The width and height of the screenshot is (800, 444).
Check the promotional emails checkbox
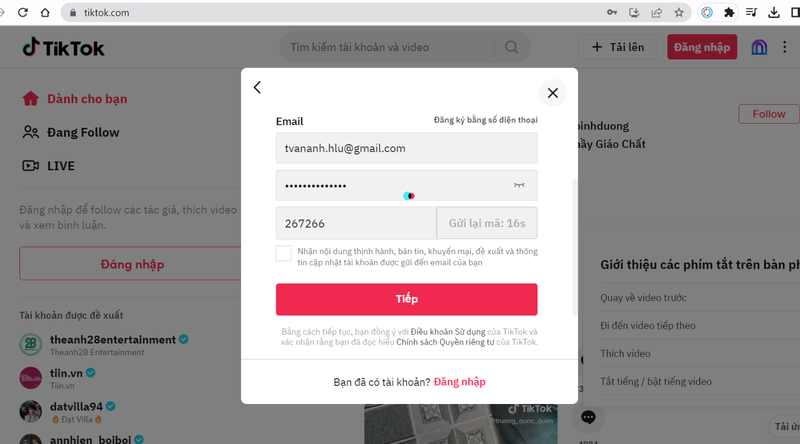284,253
